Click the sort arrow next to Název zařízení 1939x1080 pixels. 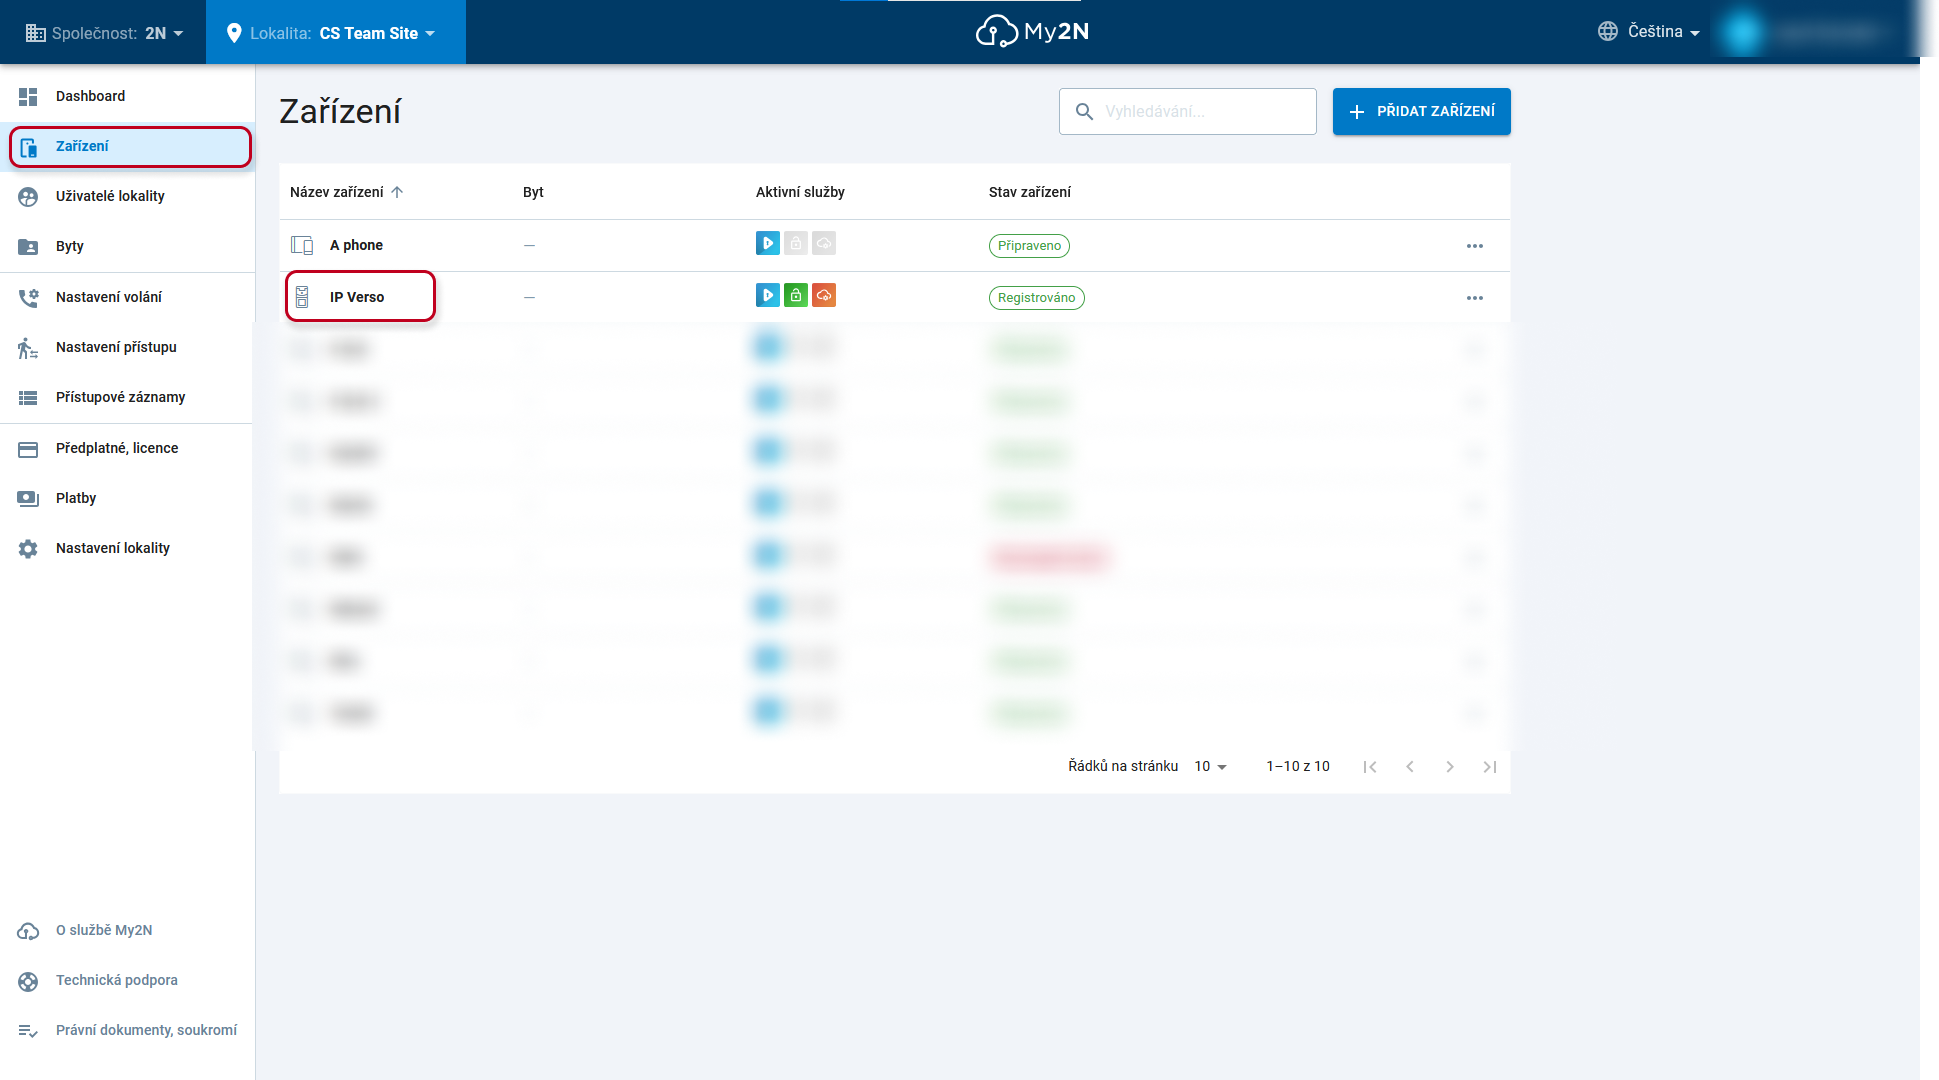(x=397, y=192)
